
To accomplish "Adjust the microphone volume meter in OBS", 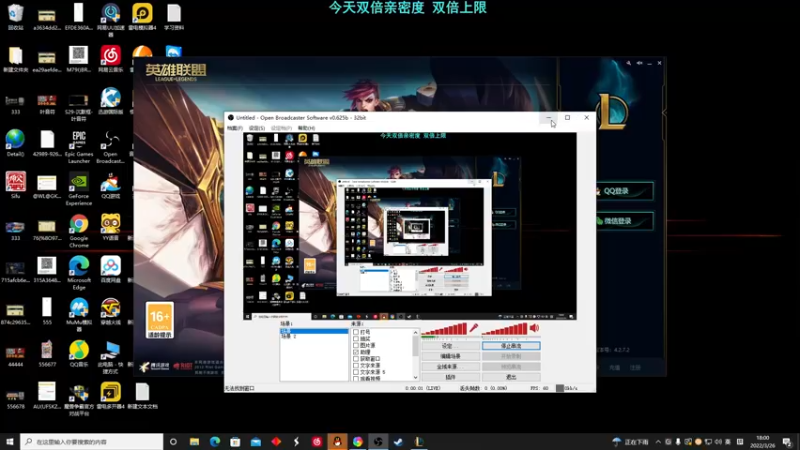I will [444, 330].
